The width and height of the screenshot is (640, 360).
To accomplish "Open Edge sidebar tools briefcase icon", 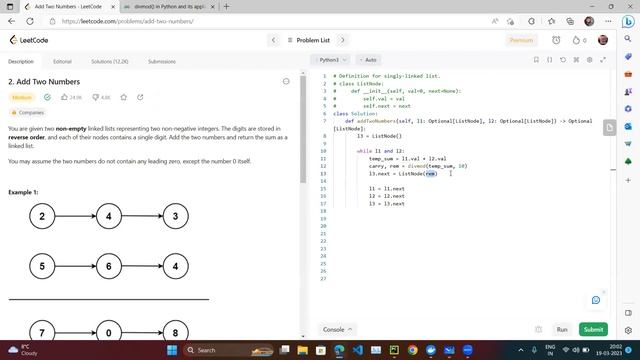I will tap(628, 74).
